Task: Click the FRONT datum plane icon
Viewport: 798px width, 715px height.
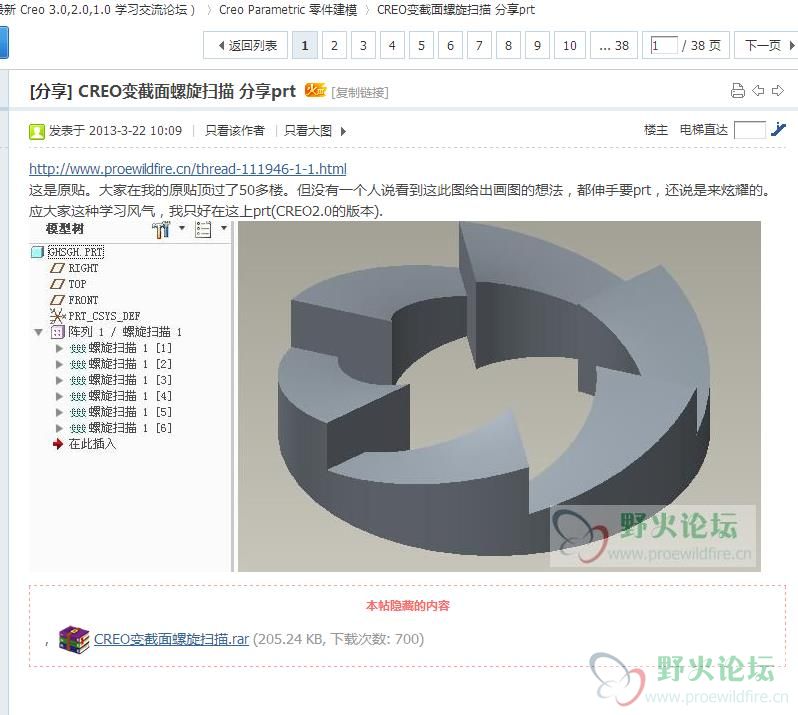Action: [x=57, y=300]
